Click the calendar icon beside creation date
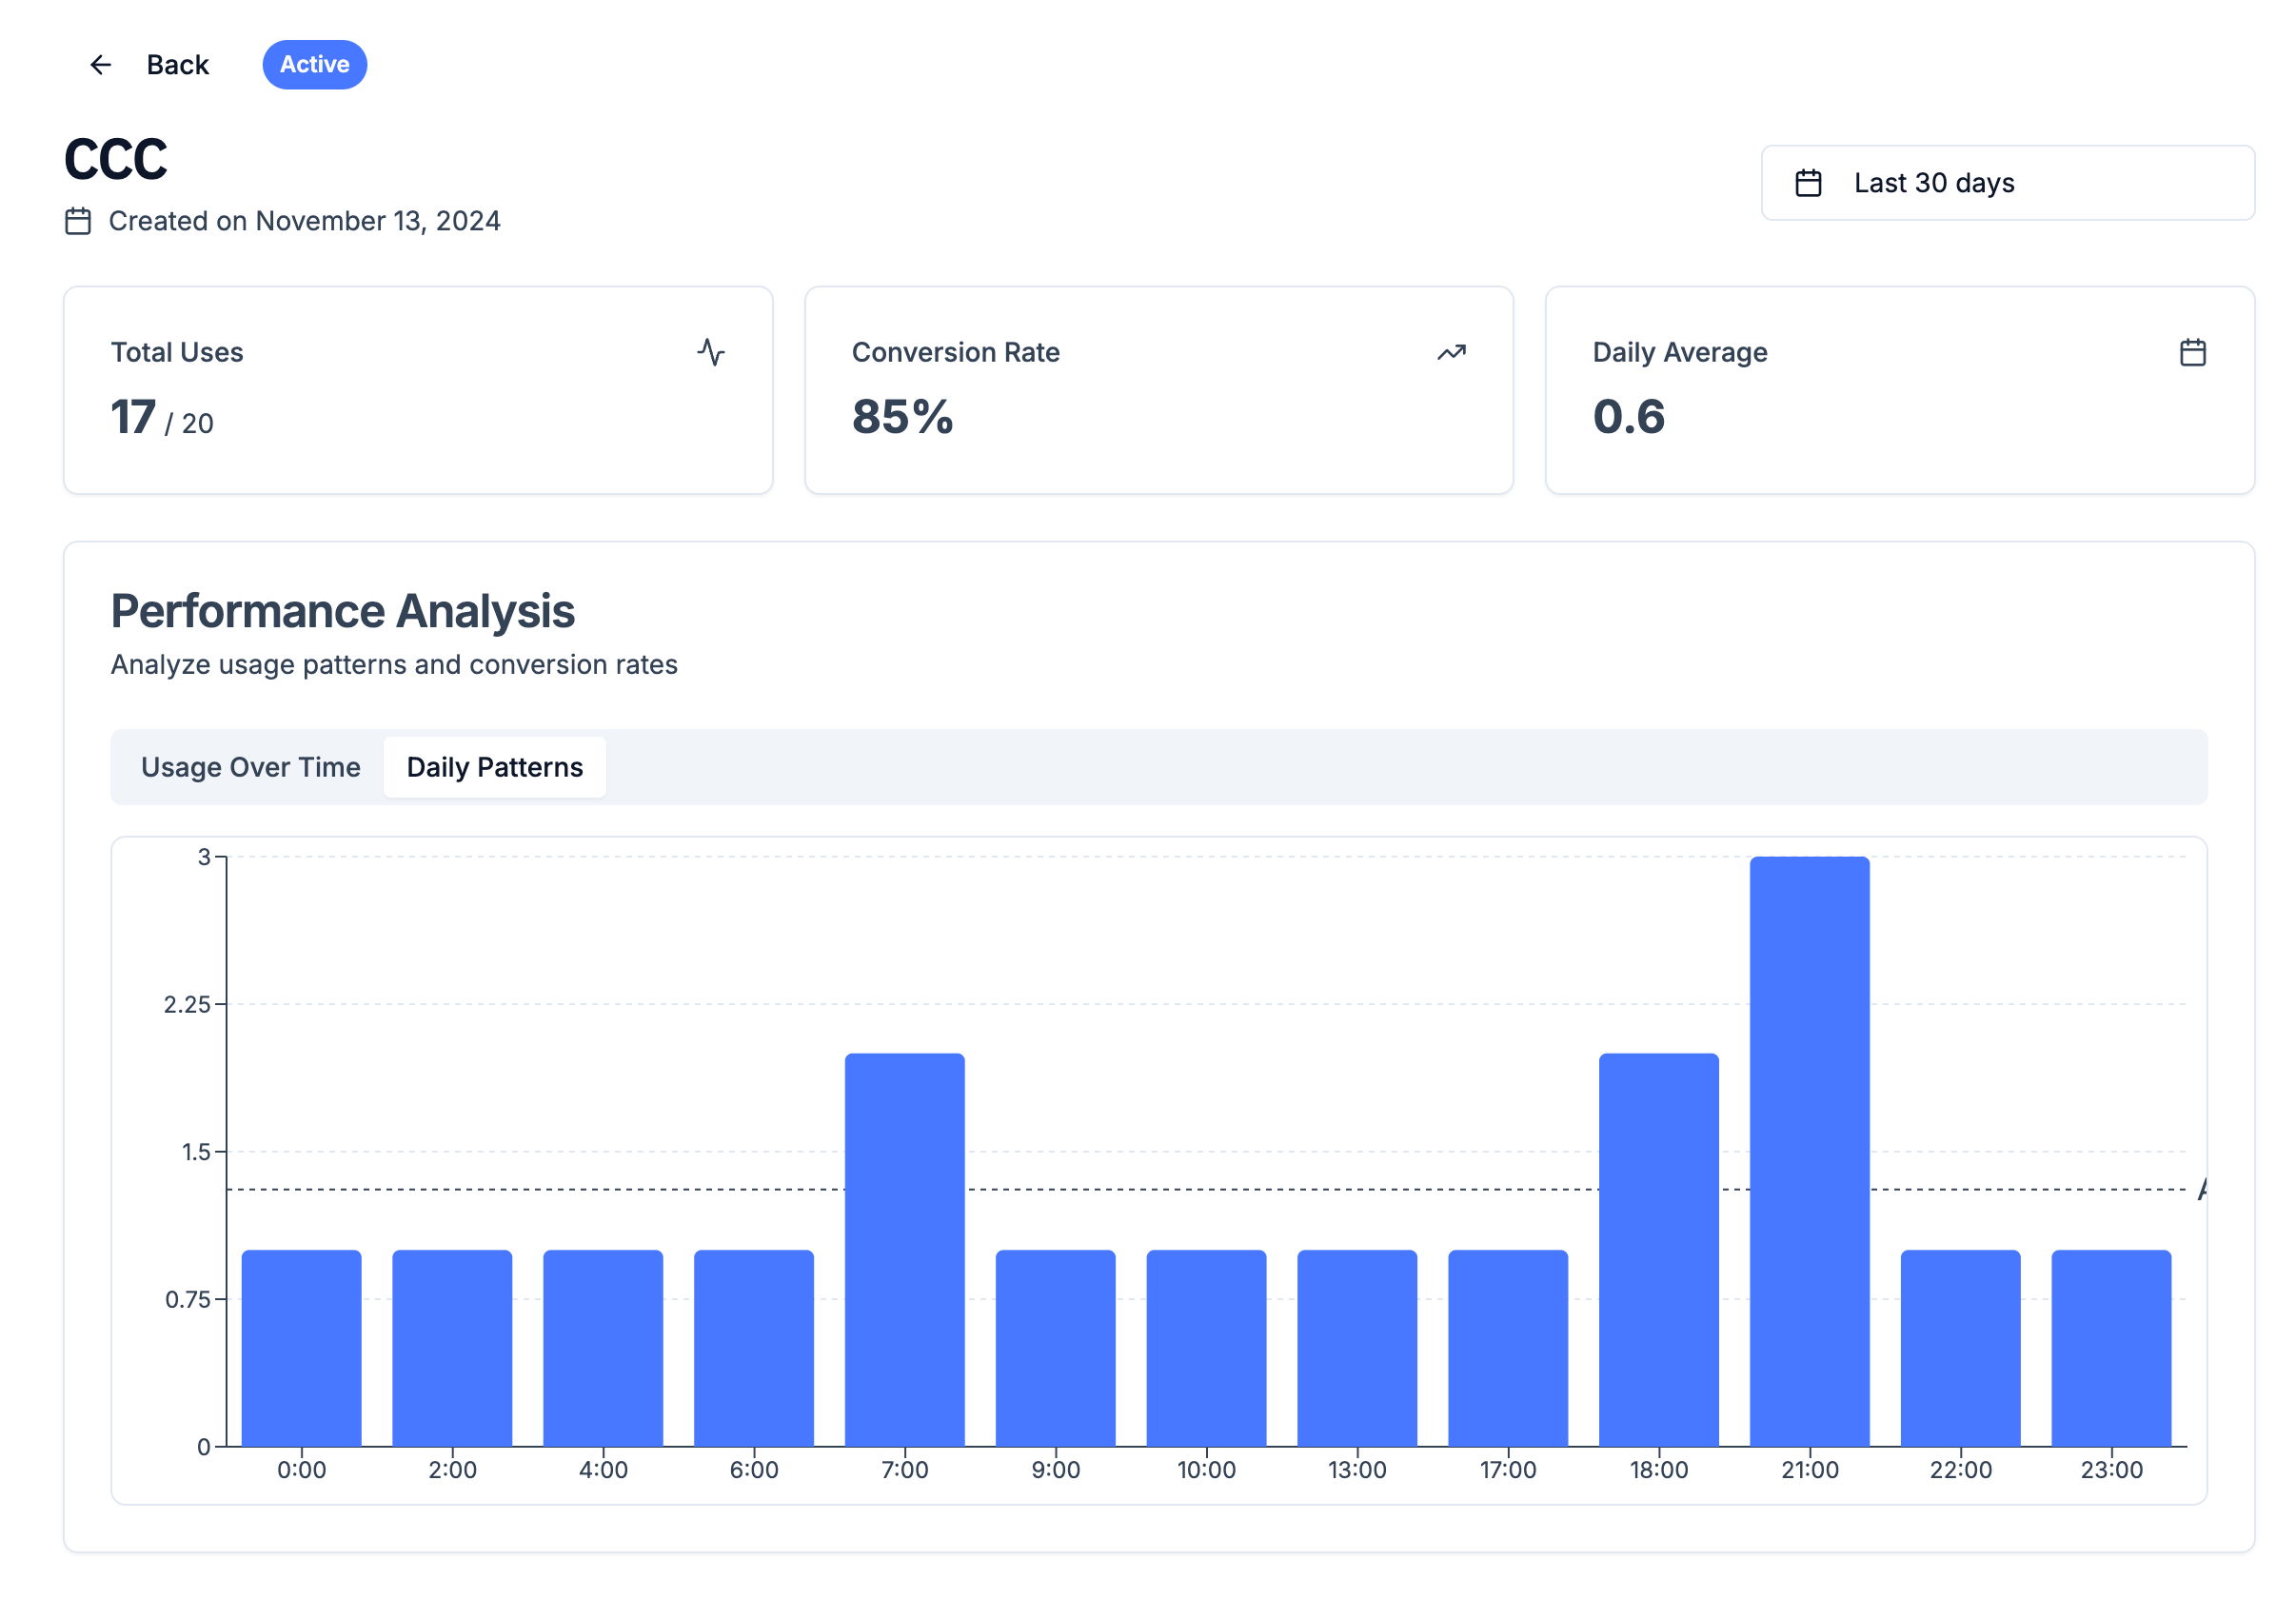 pyautogui.click(x=78, y=221)
